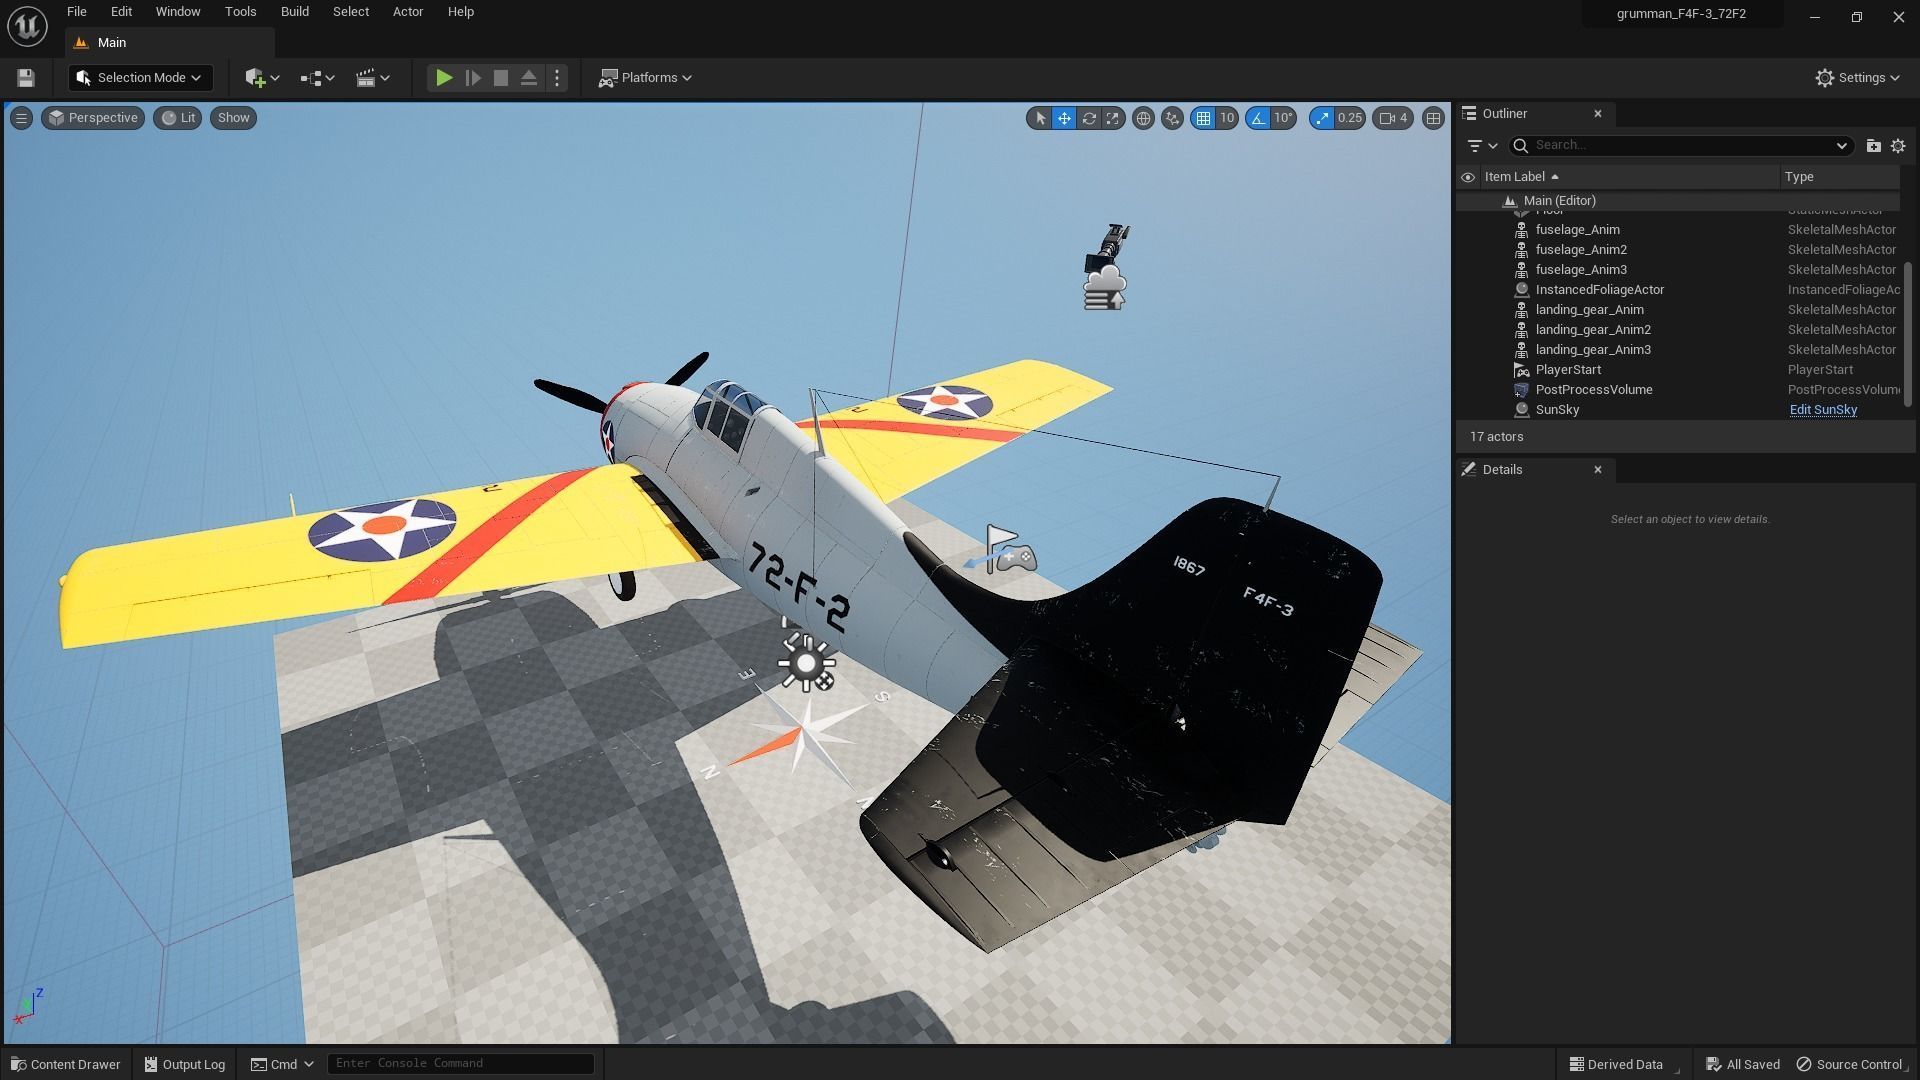Open the Cinematics sequence dropdown
The width and height of the screenshot is (1920, 1080).
[373, 78]
